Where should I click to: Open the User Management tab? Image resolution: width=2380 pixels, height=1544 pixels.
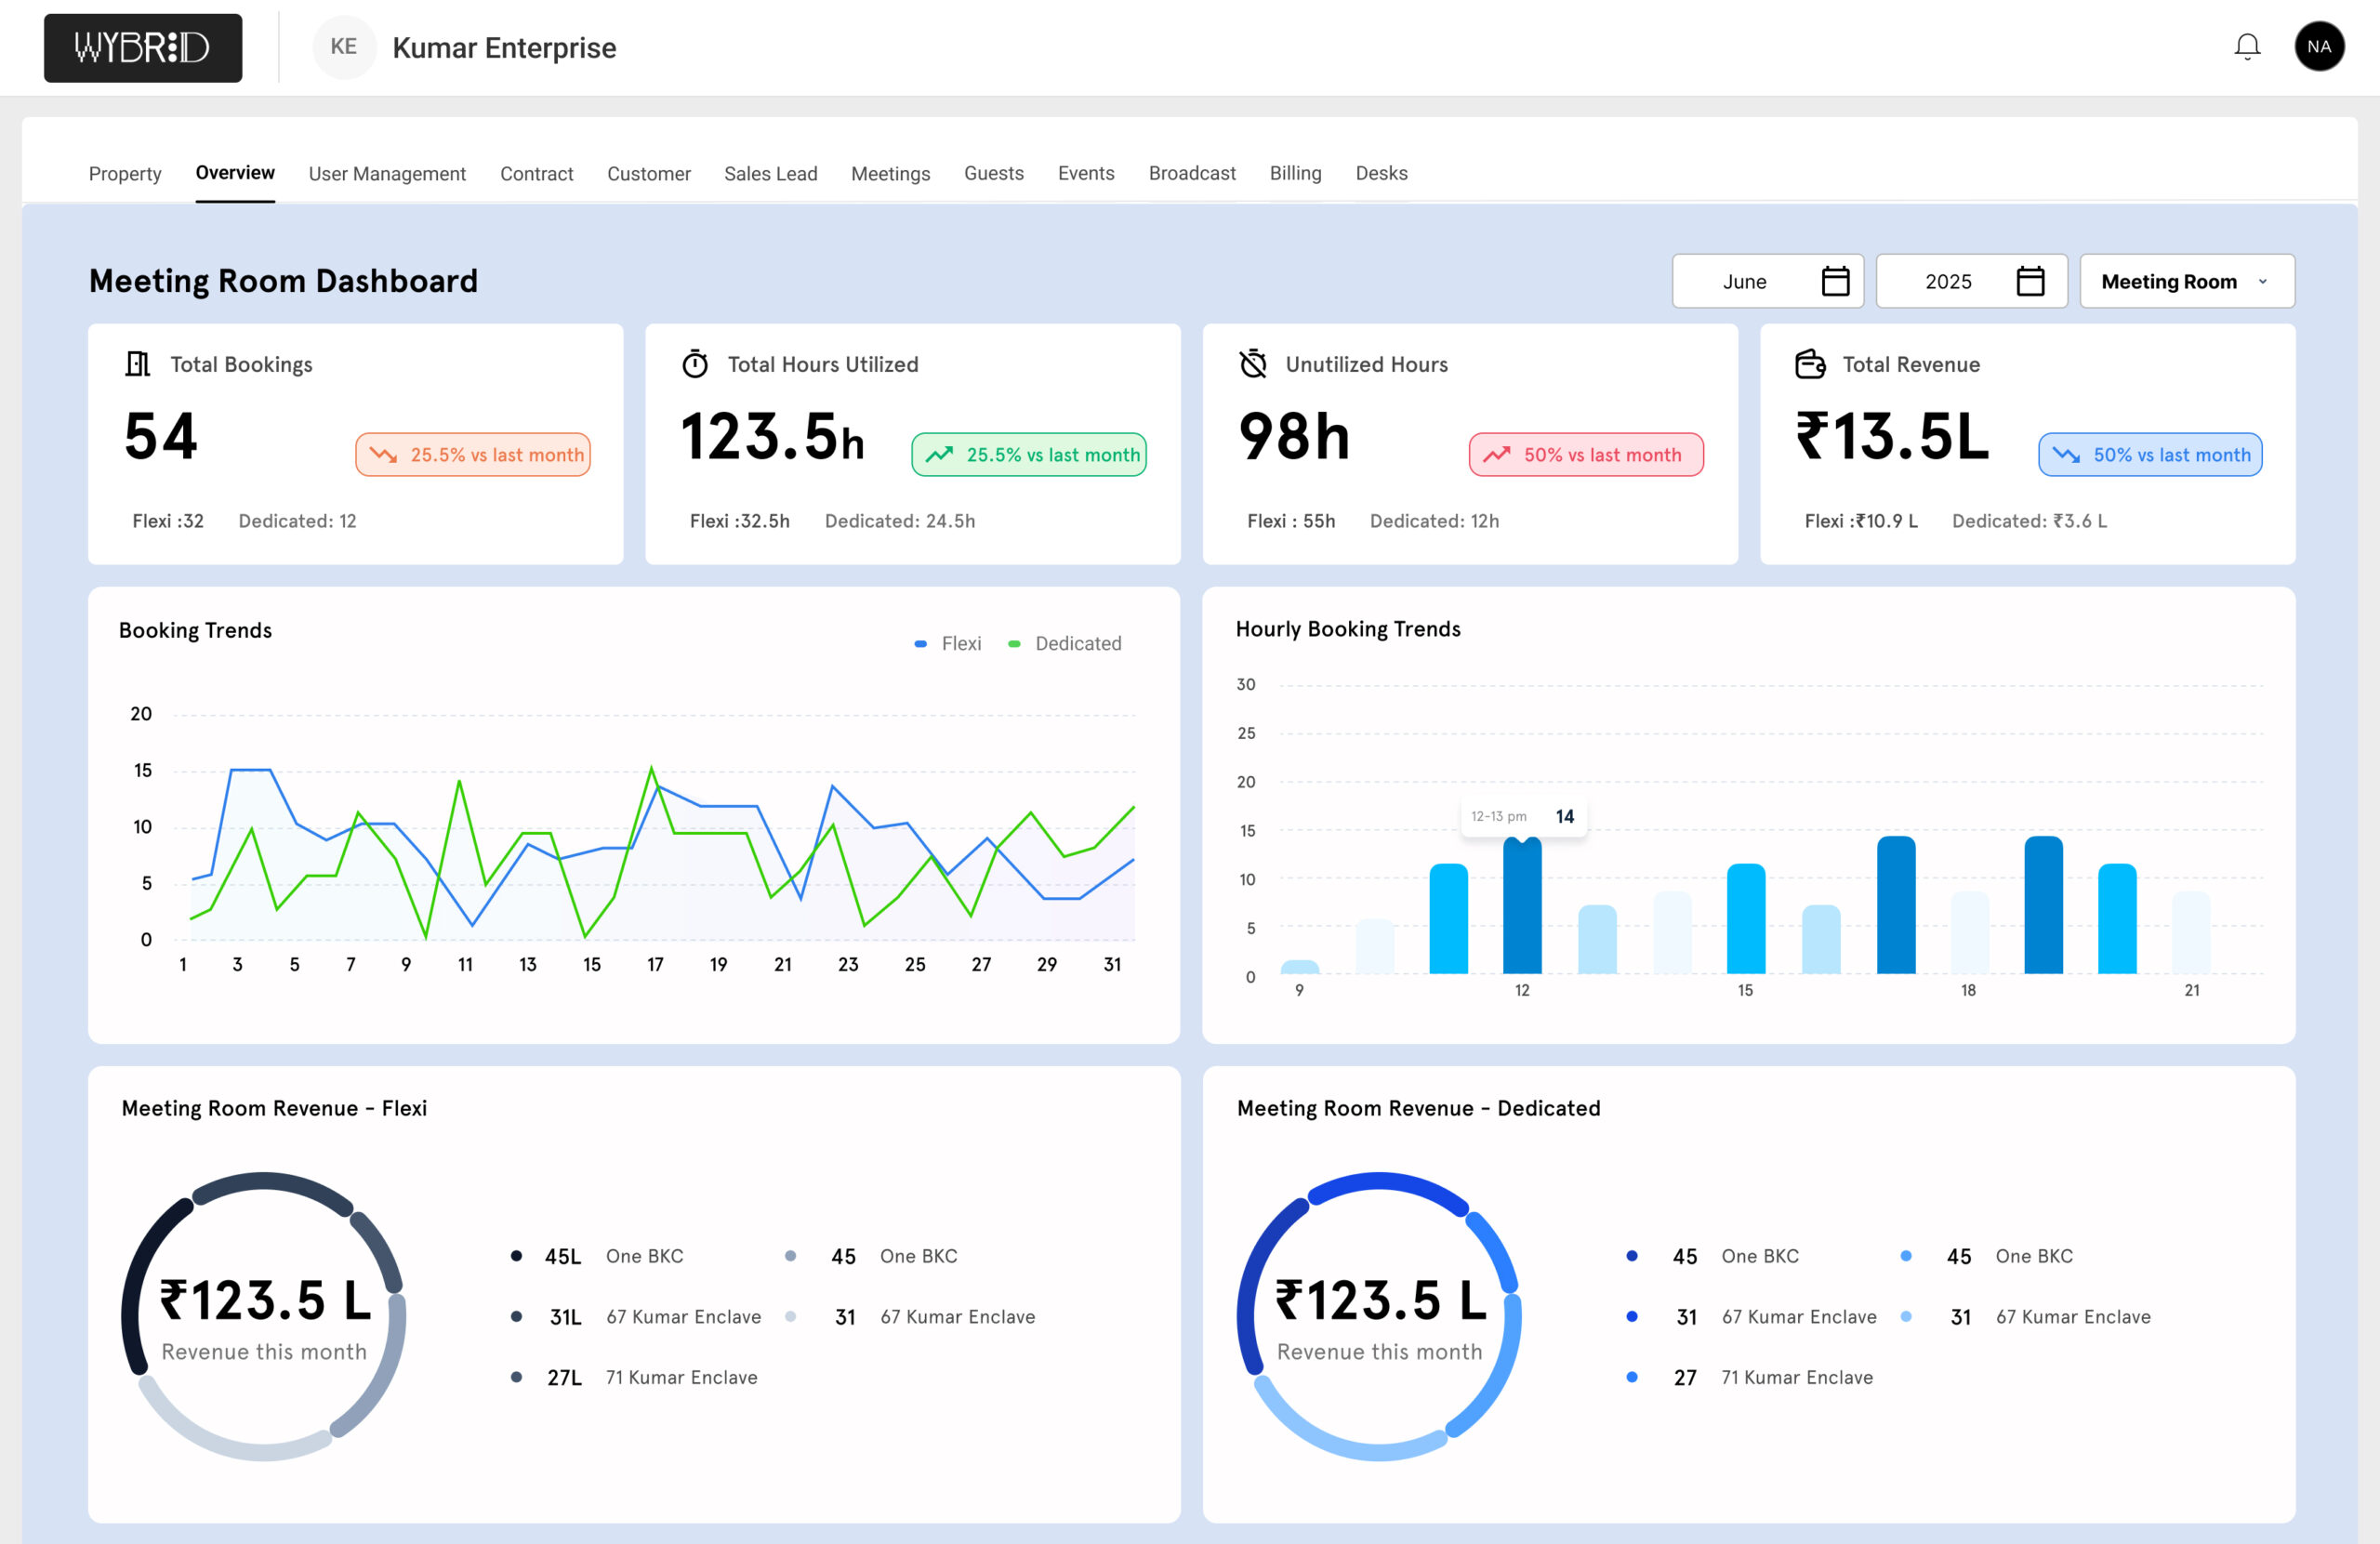[x=387, y=174]
